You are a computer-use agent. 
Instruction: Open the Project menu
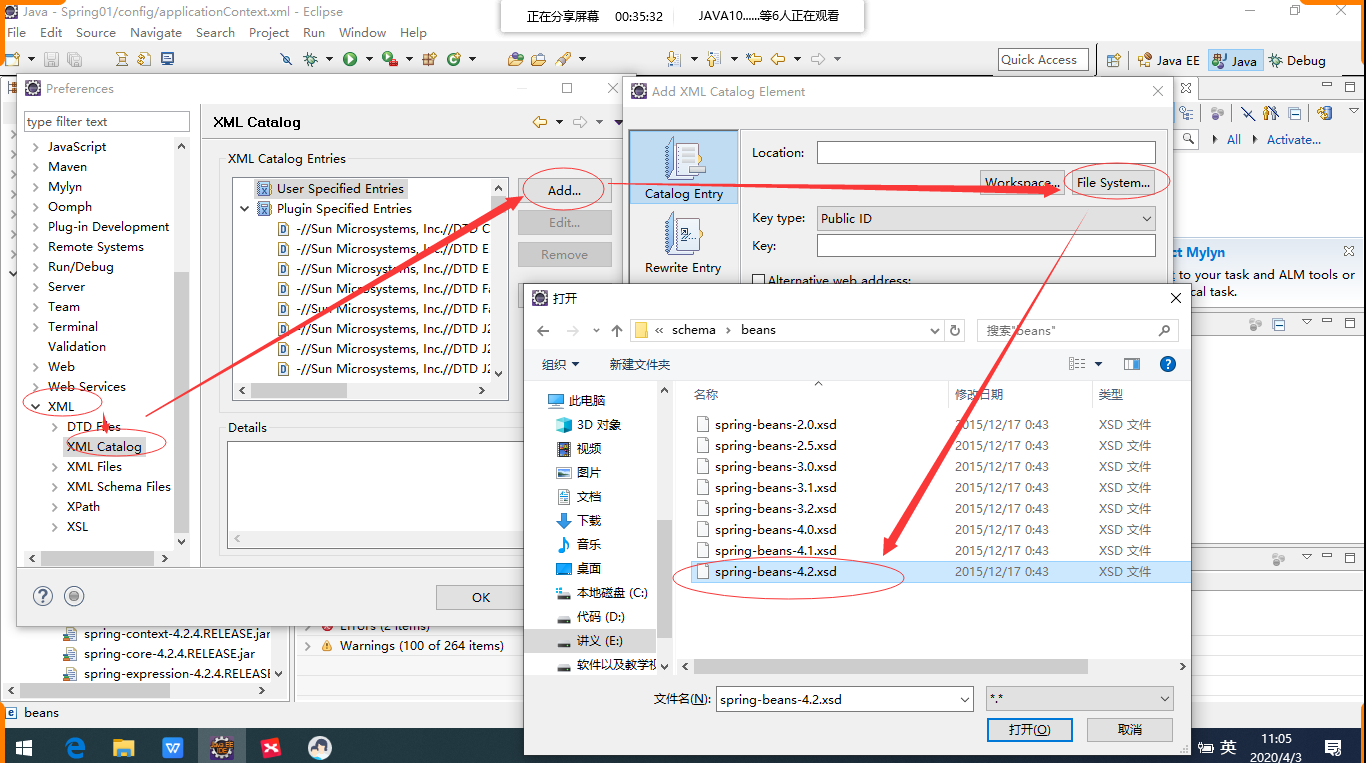click(x=269, y=32)
